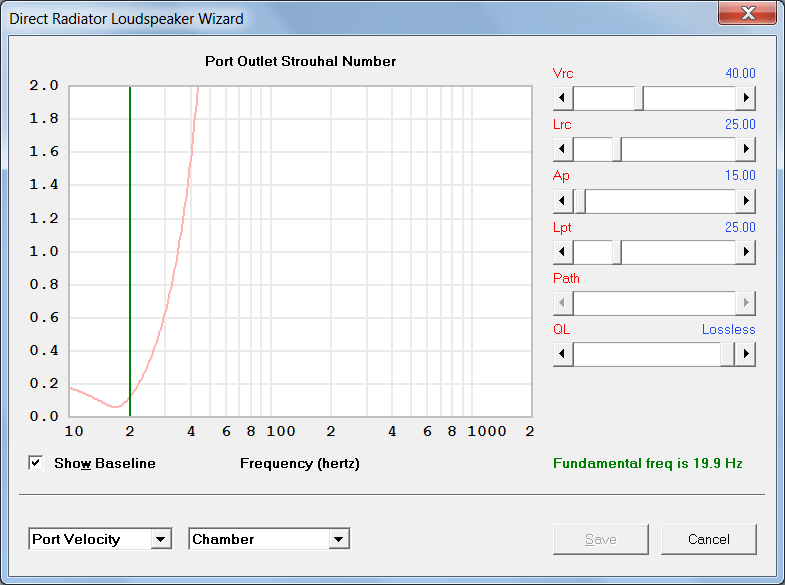Viewport: 785px width, 585px height.
Task: Click the Vrc slider right arrow
Action: pos(745,98)
